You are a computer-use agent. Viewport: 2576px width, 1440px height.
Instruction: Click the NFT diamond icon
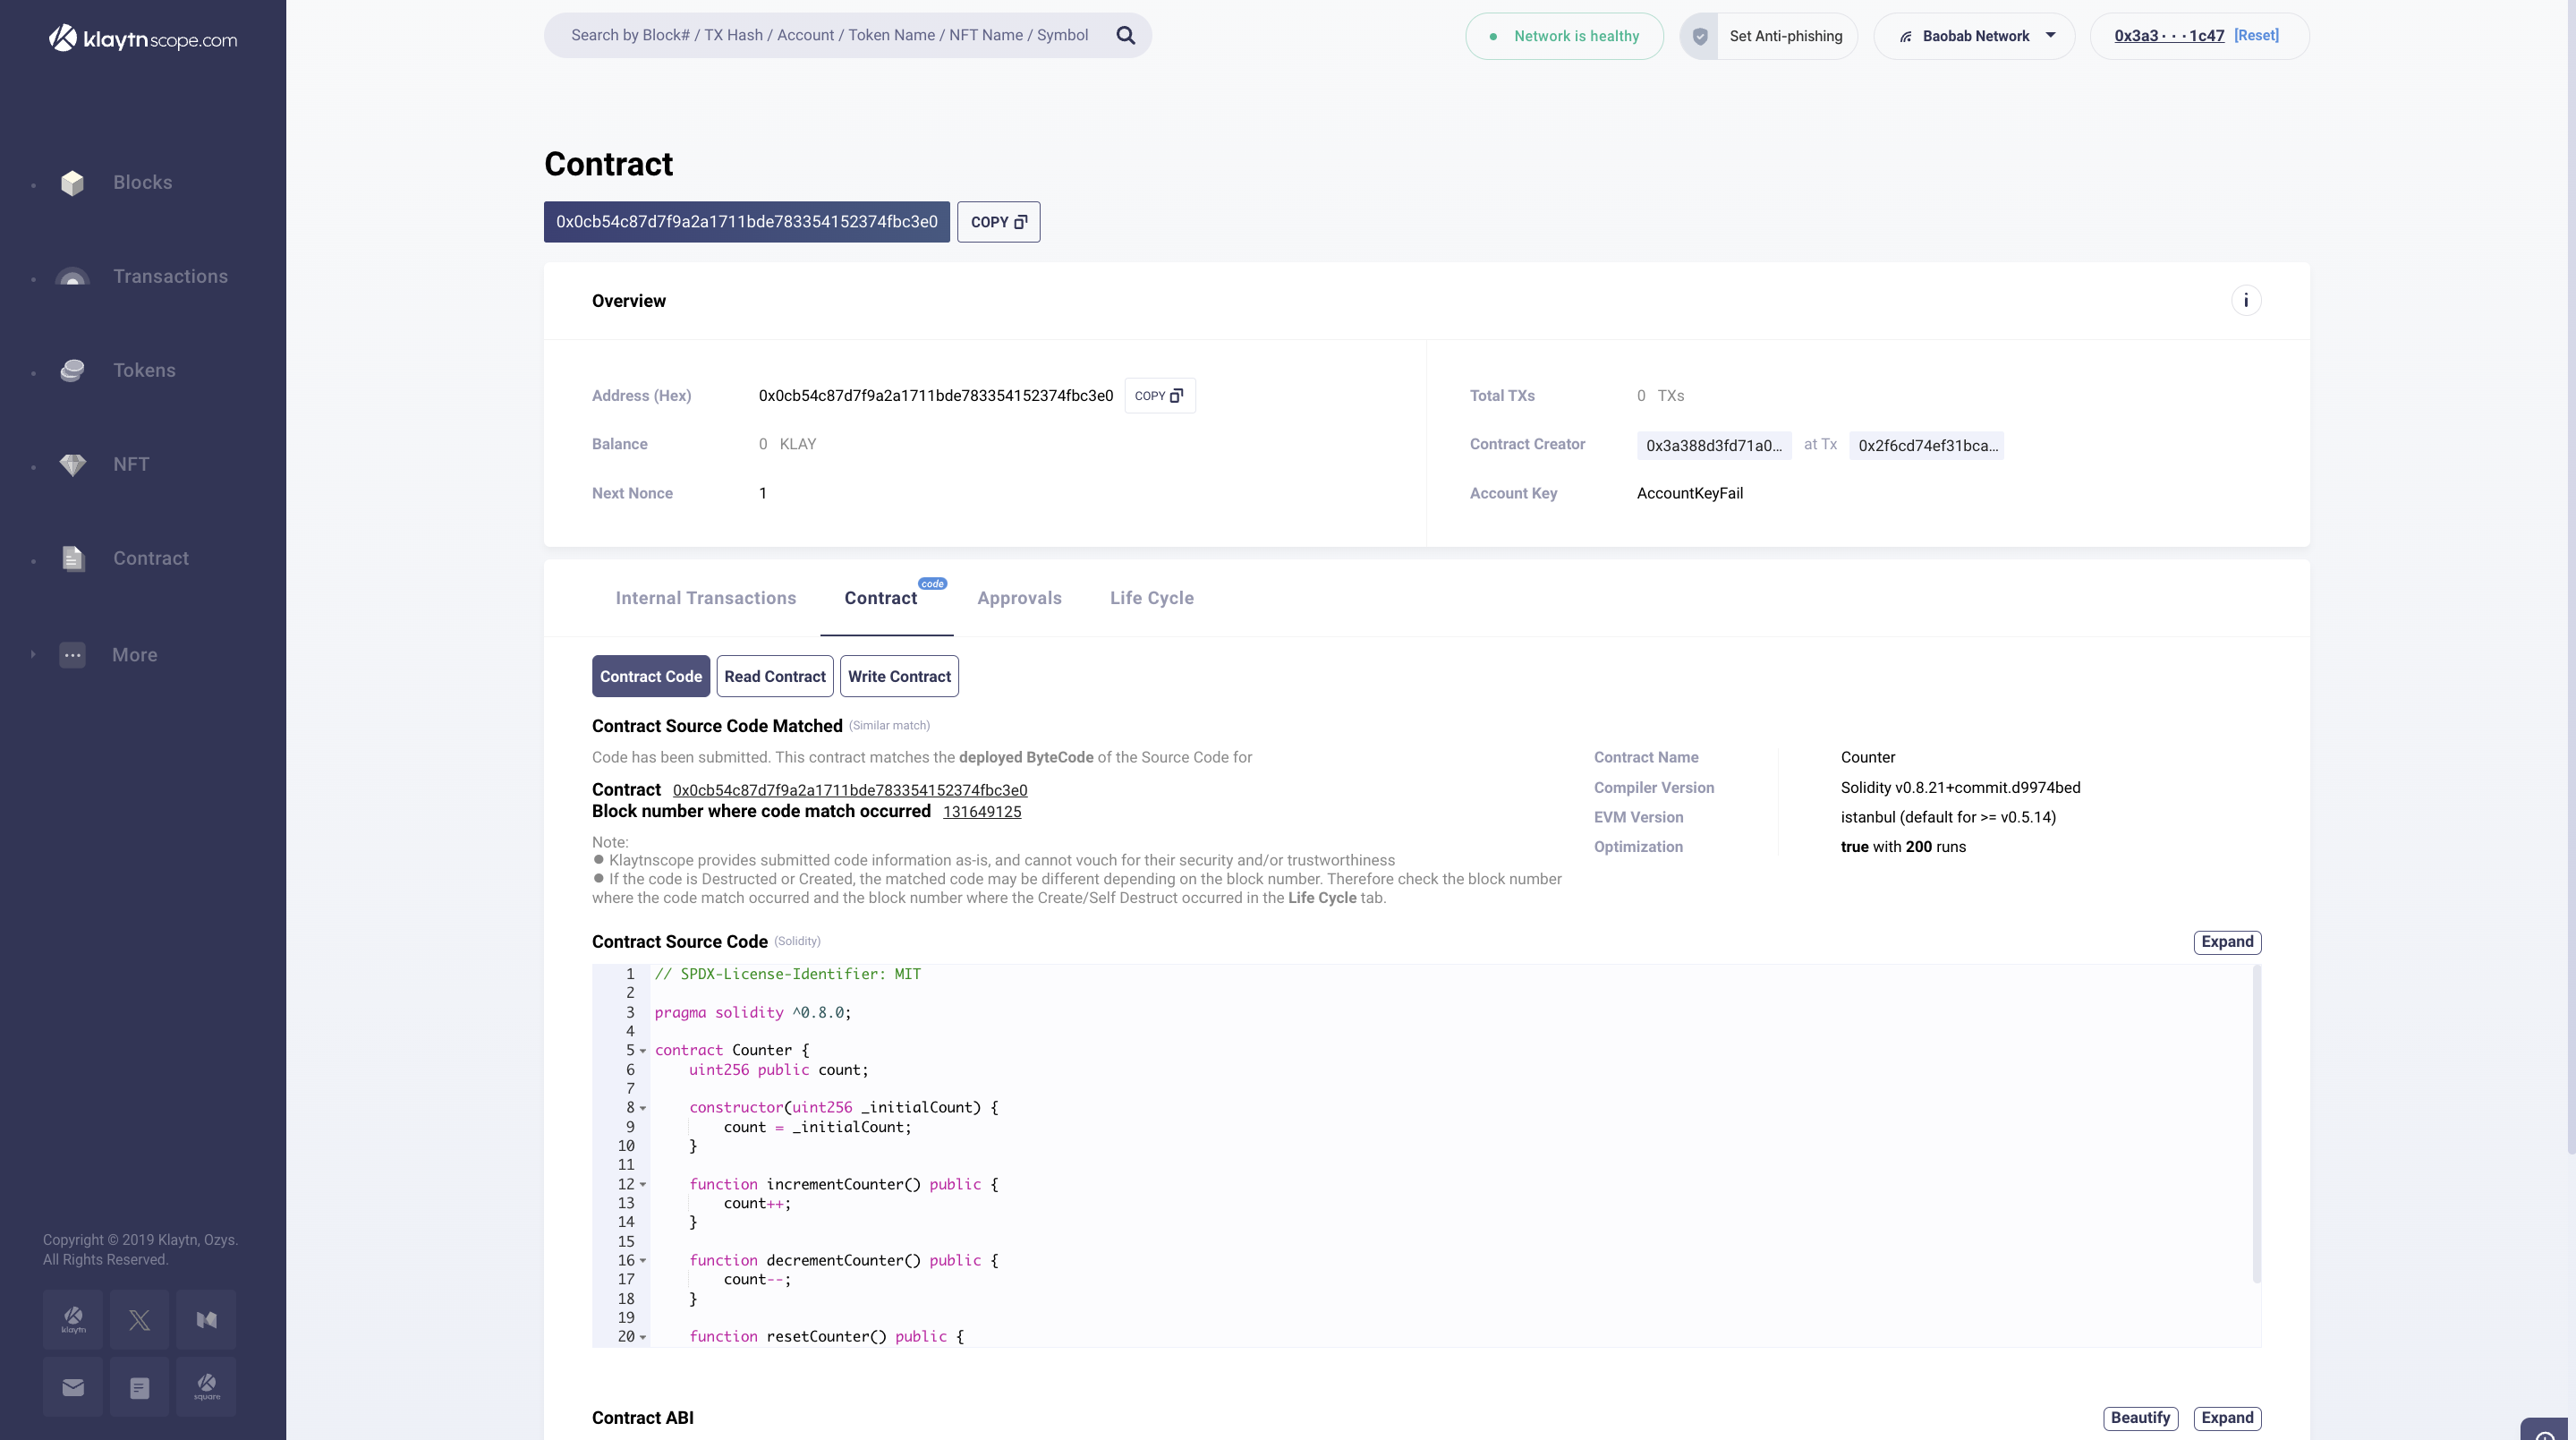coord(72,465)
